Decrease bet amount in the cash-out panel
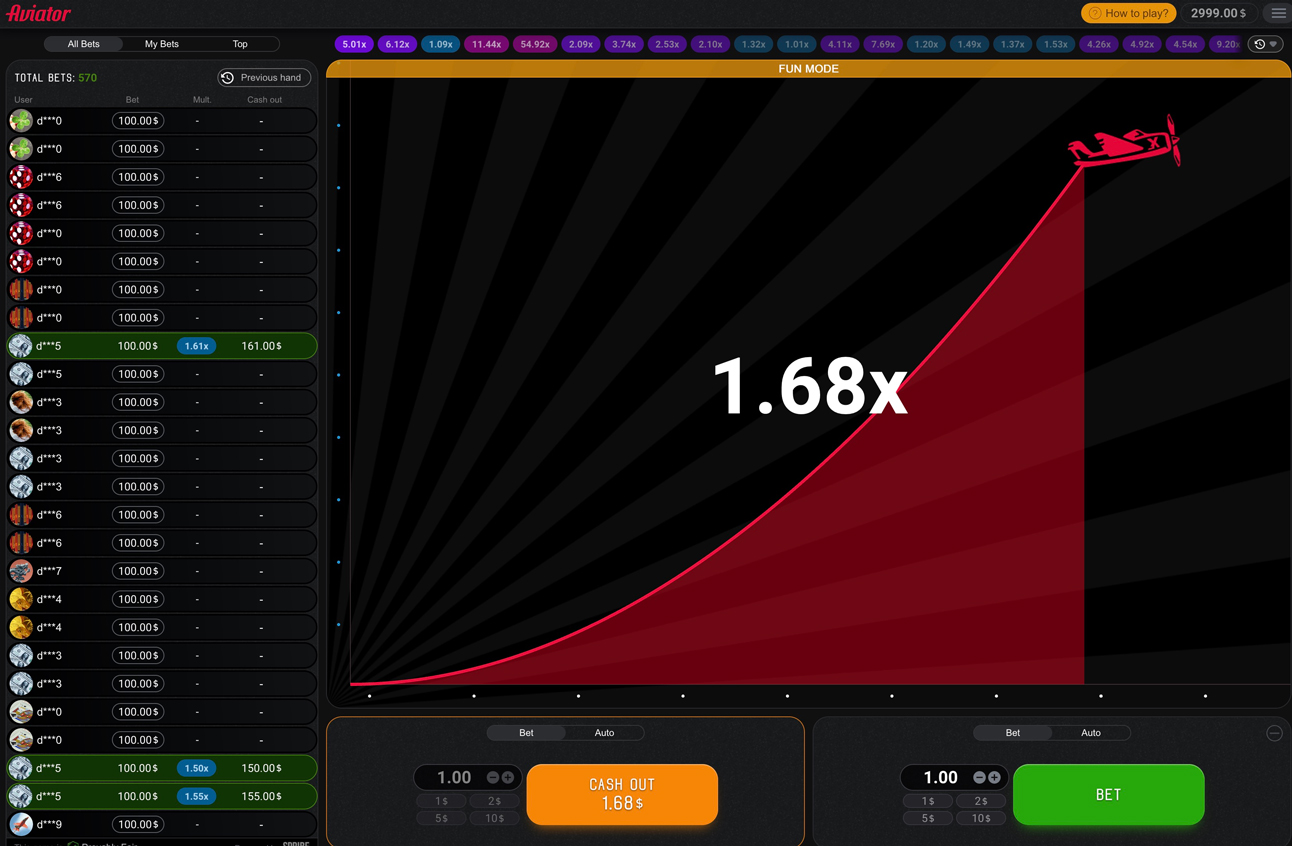1292x846 pixels. click(493, 777)
